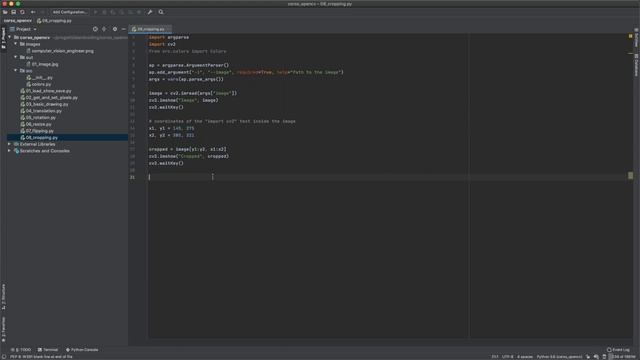Image resolution: width=640 pixels, height=360 pixels.
Task: Toggle the Structure tool window side tab
Action: [x=3, y=297]
